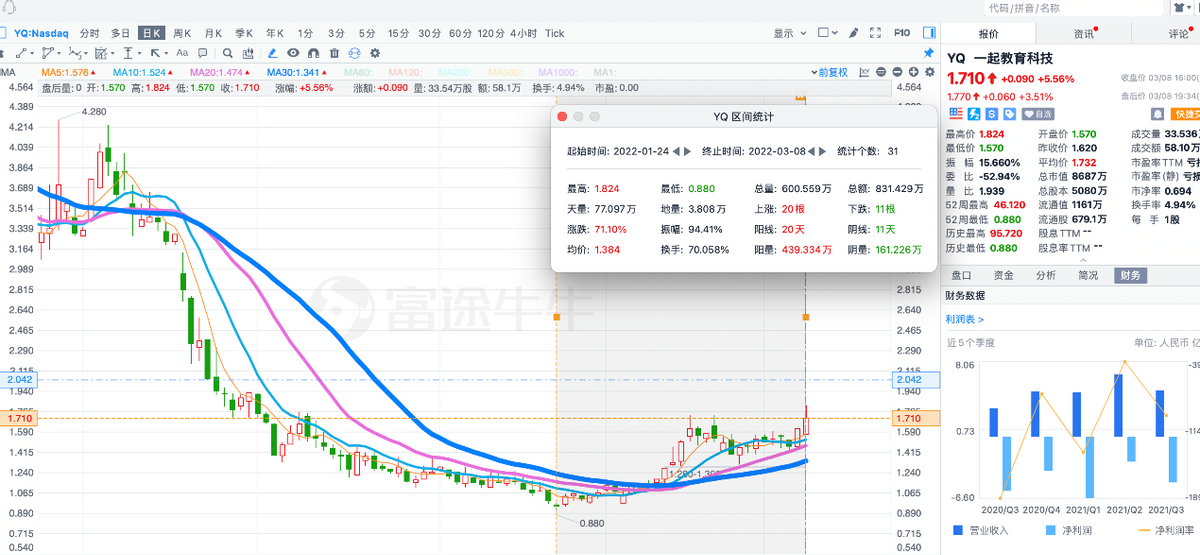Switch to 盘口 order book tab
This screenshot has height=555, width=1200.
click(x=961, y=275)
